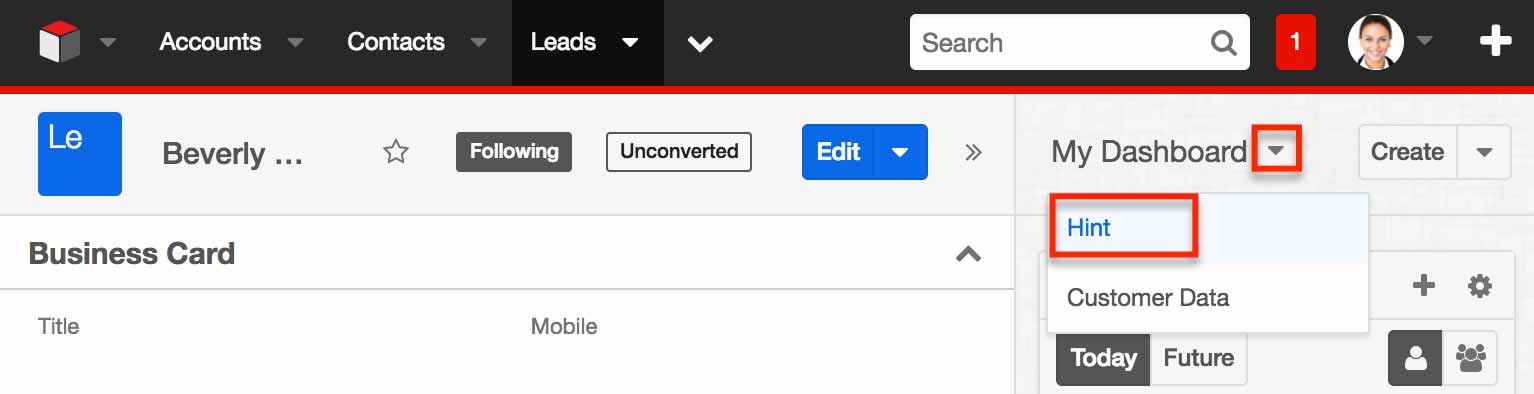1534x394 pixels.
Task: Open the dashlet gear settings
Action: (x=1479, y=286)
